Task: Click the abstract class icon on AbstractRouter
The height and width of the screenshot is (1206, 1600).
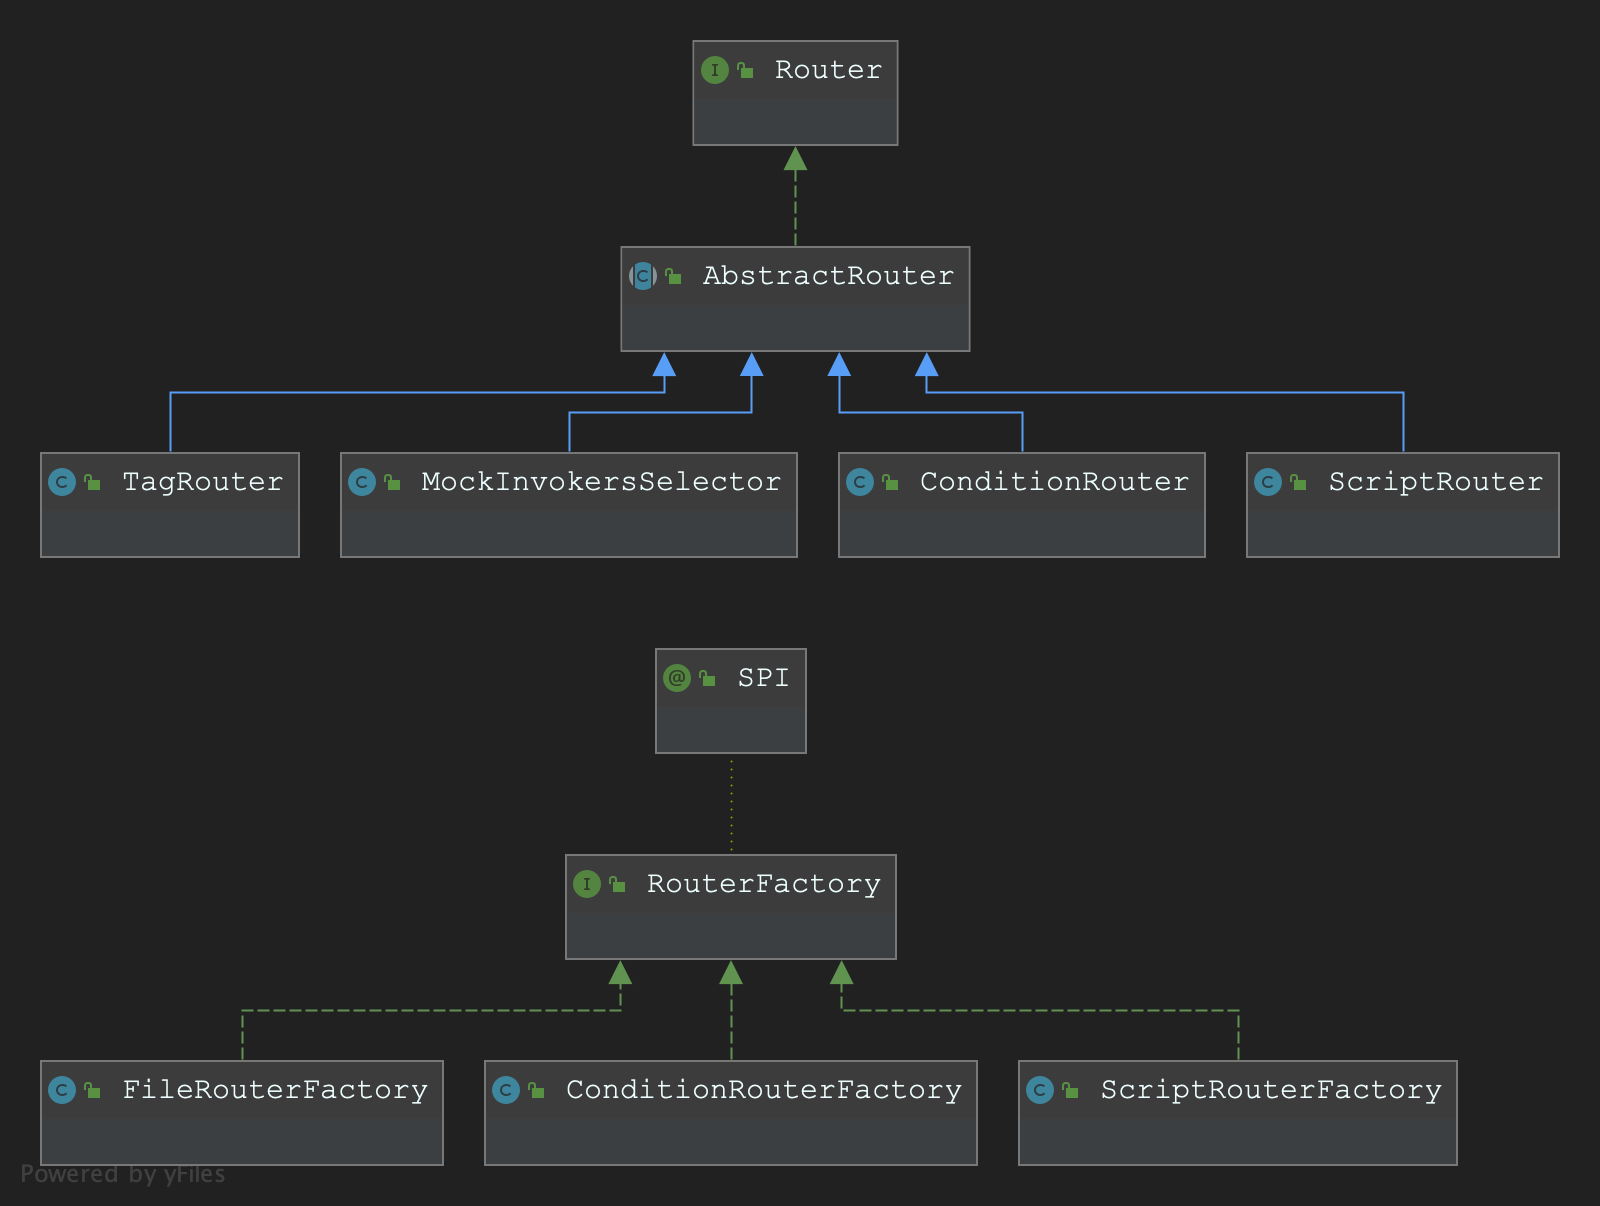Action: [x=643, y=276]
